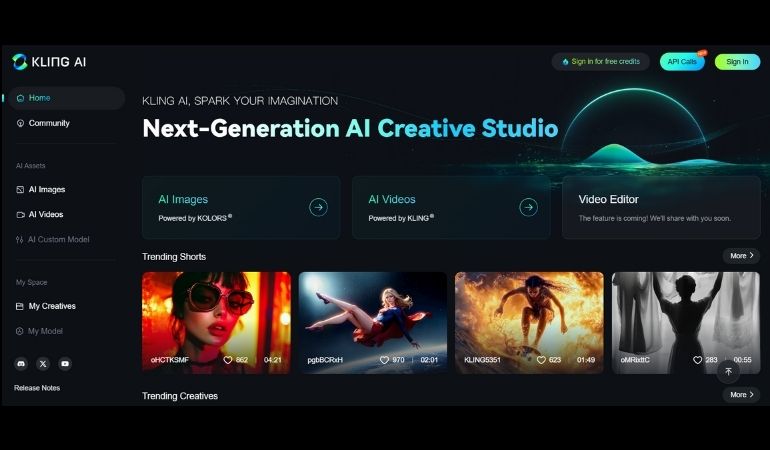Like the oMRixttC short heart icon
Screen dimensions: 770x450
pos(697,360)
